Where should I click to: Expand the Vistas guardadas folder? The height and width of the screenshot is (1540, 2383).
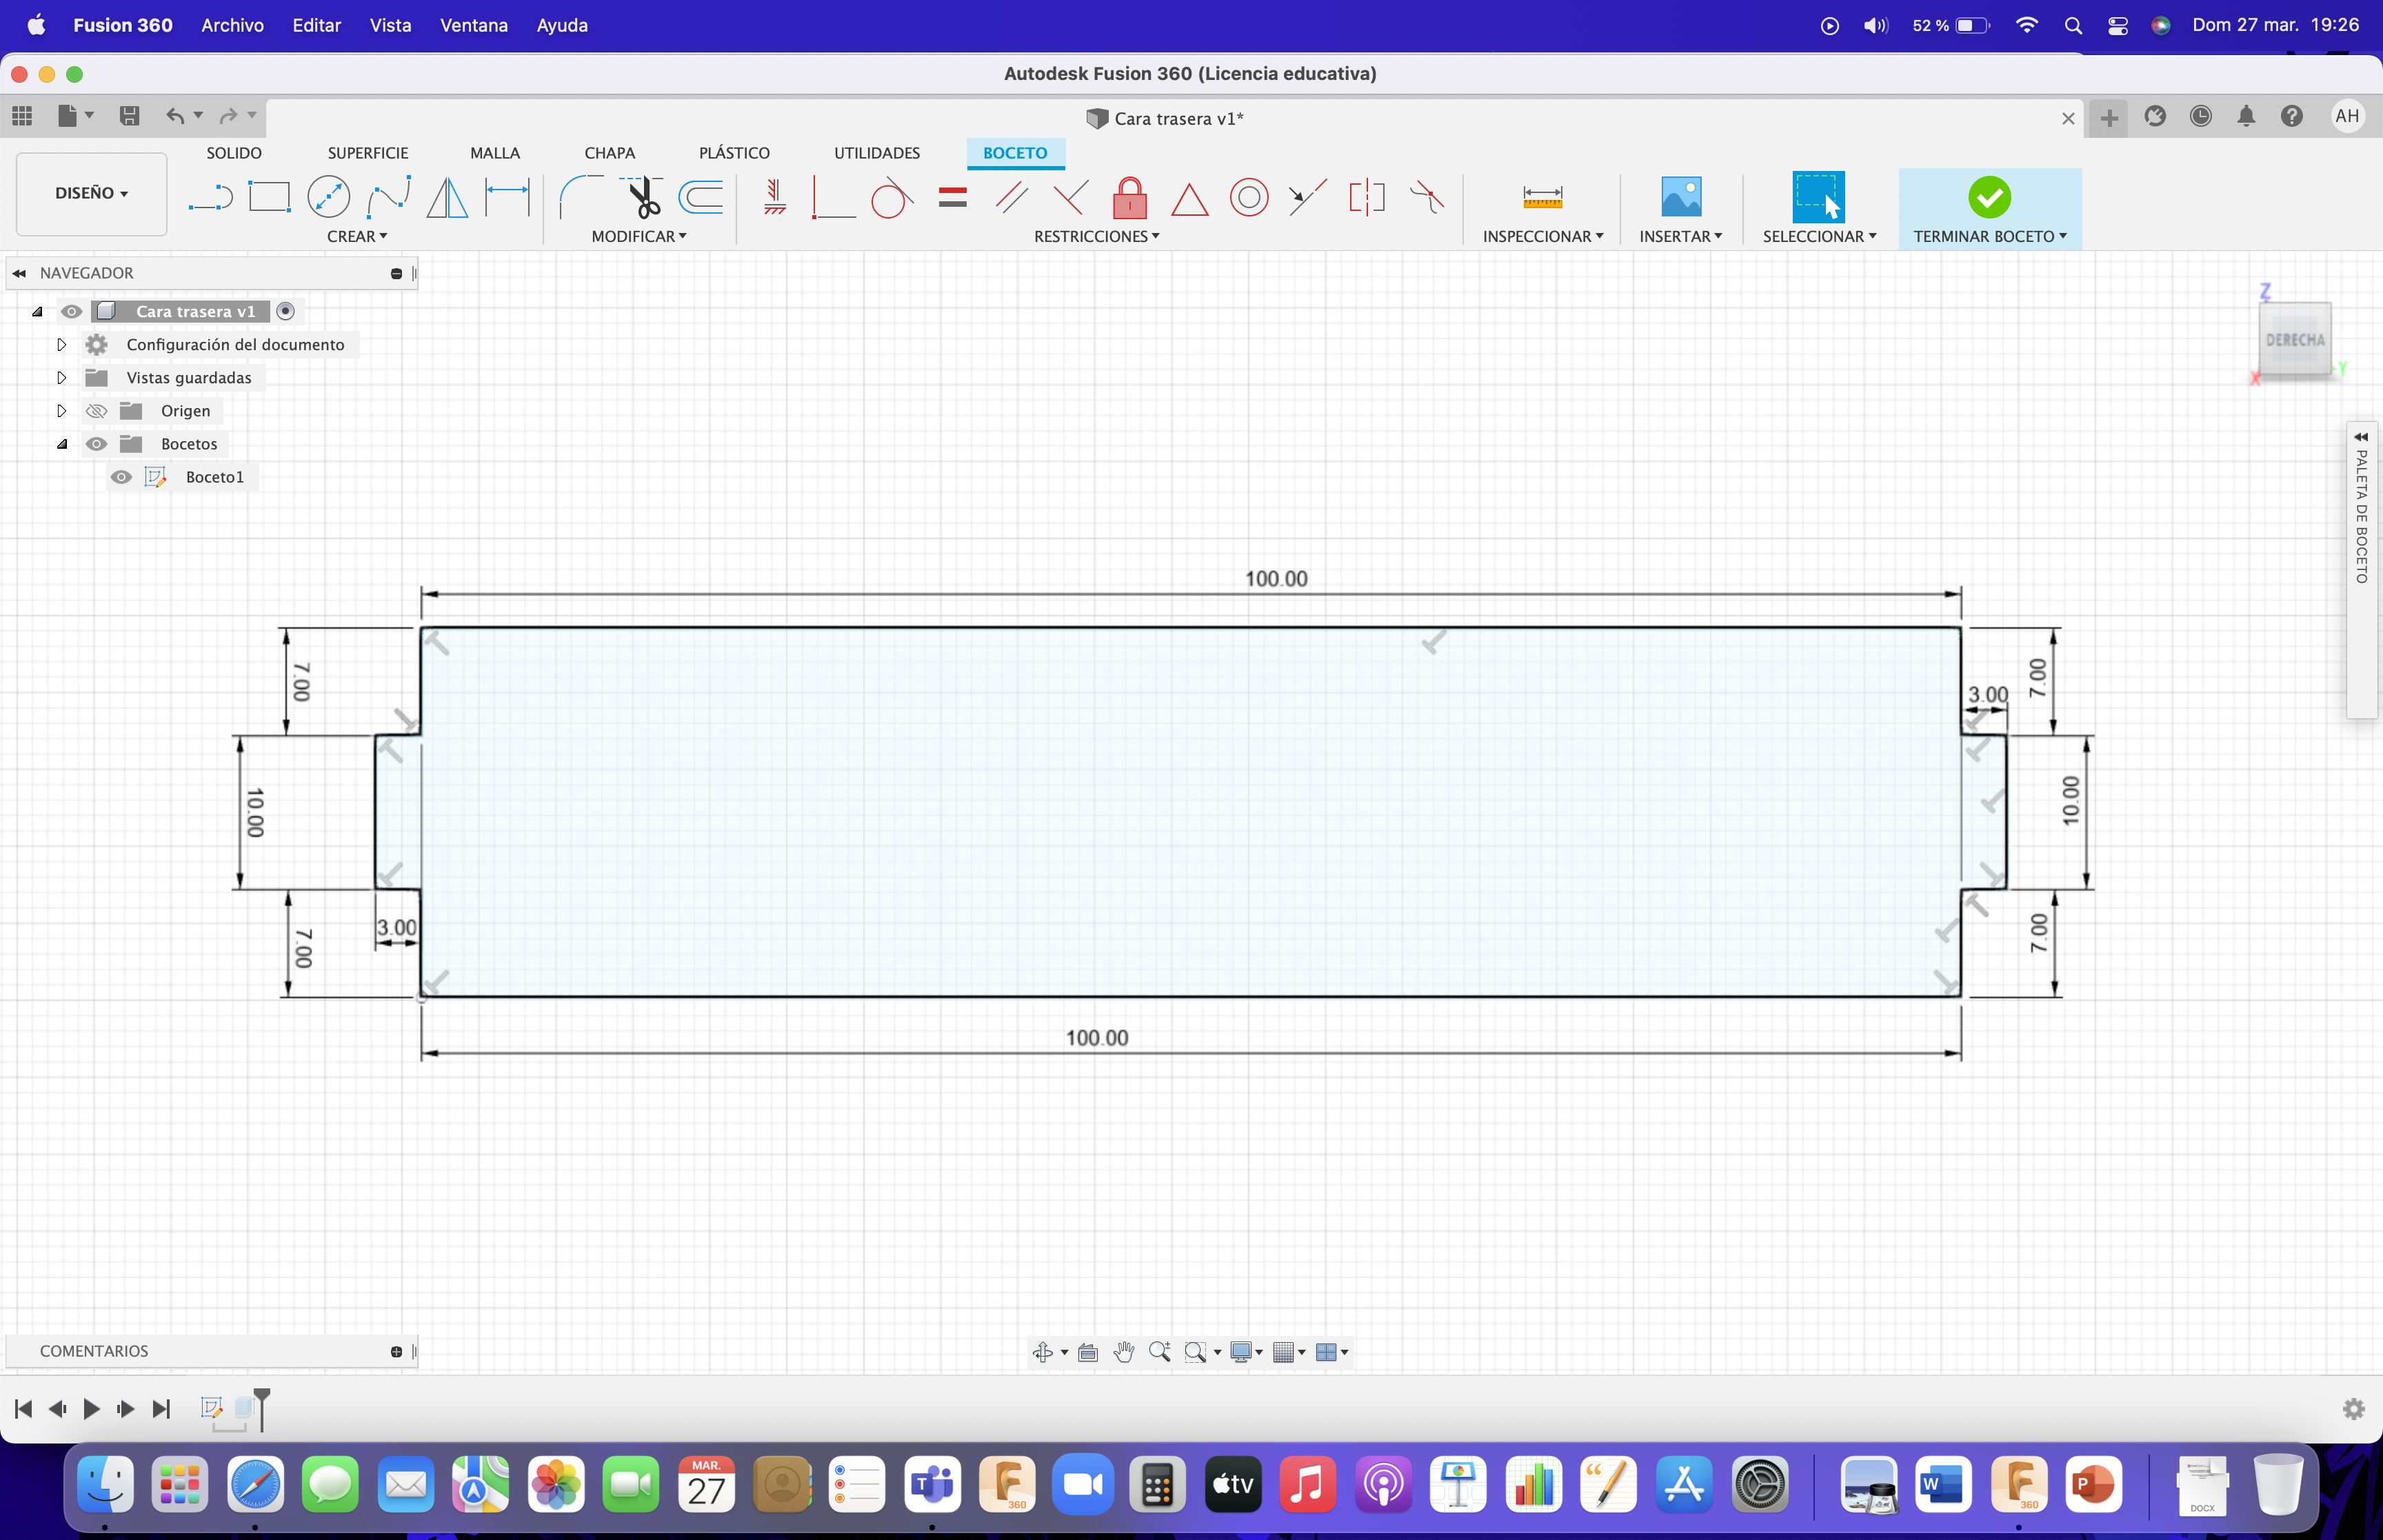(61, 378)
